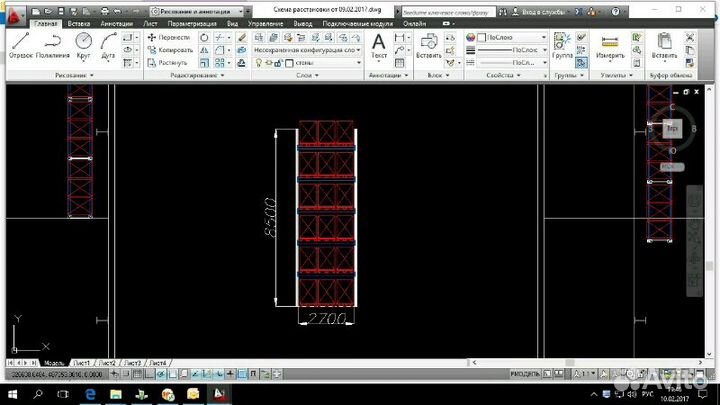720x405 pixels.
Task: Open the Лист1 layout tab
Action: click(79, 360)
